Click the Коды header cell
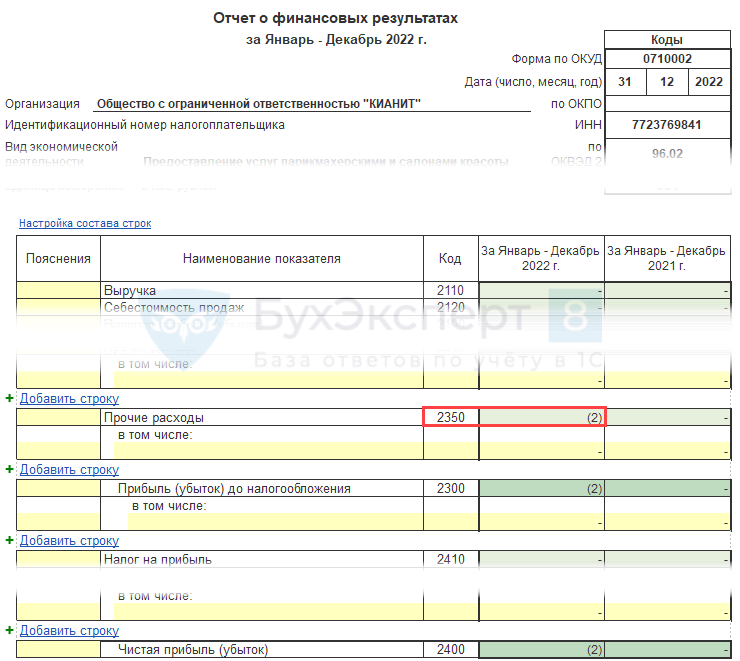This screenshot has width=740, height=661. click(667, 40)
